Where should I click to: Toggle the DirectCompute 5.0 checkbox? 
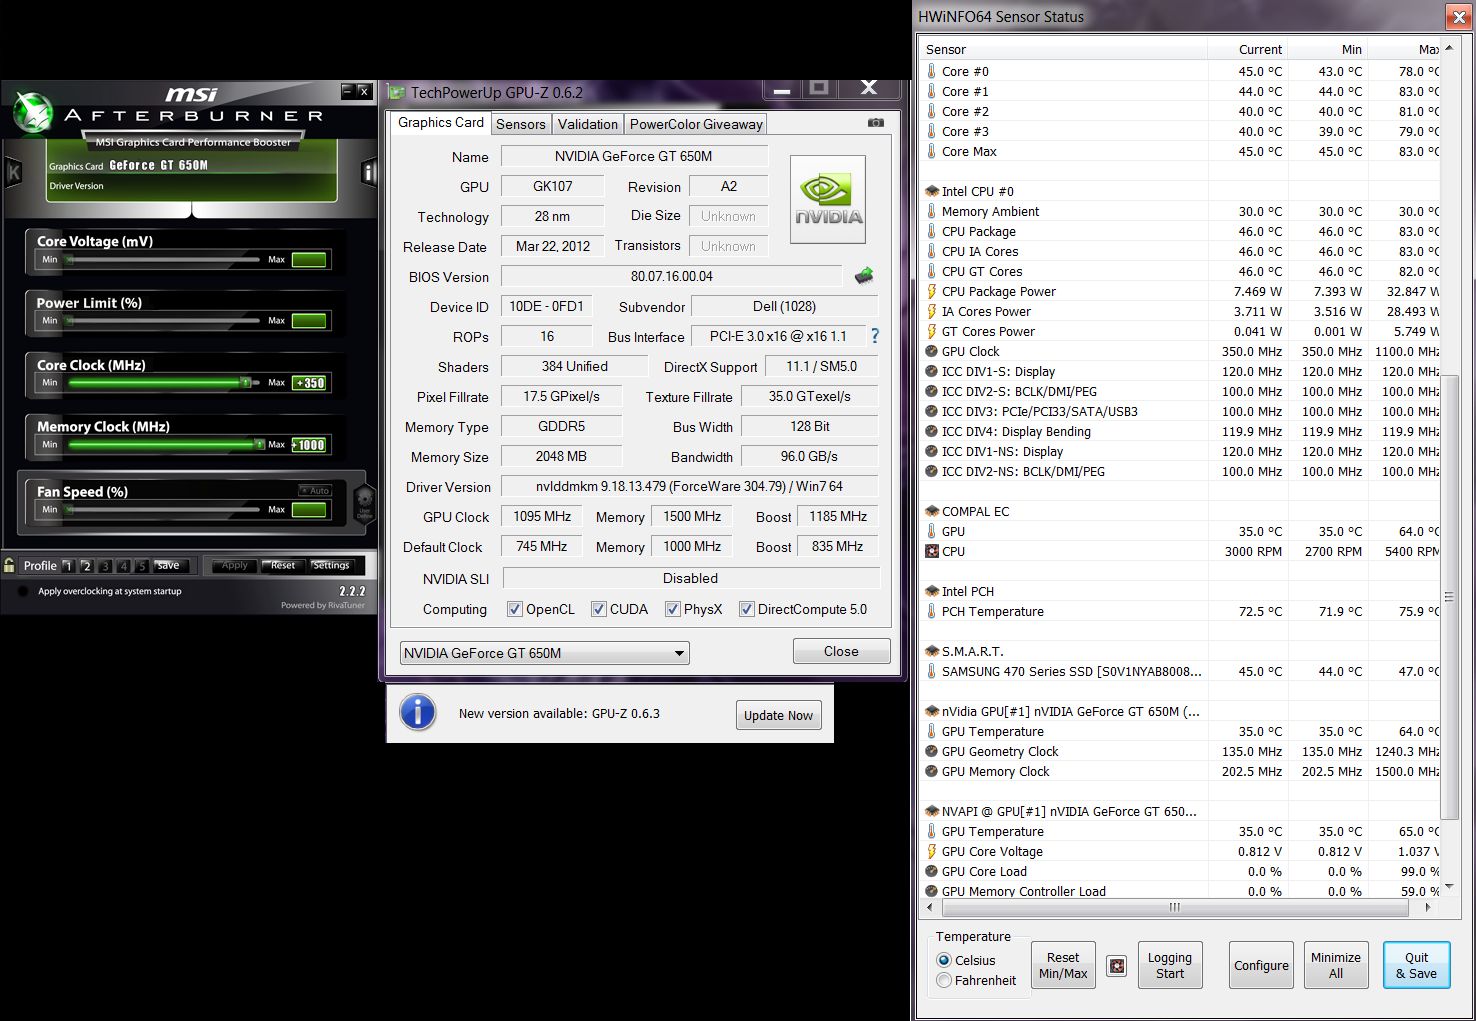click(747, 609)
